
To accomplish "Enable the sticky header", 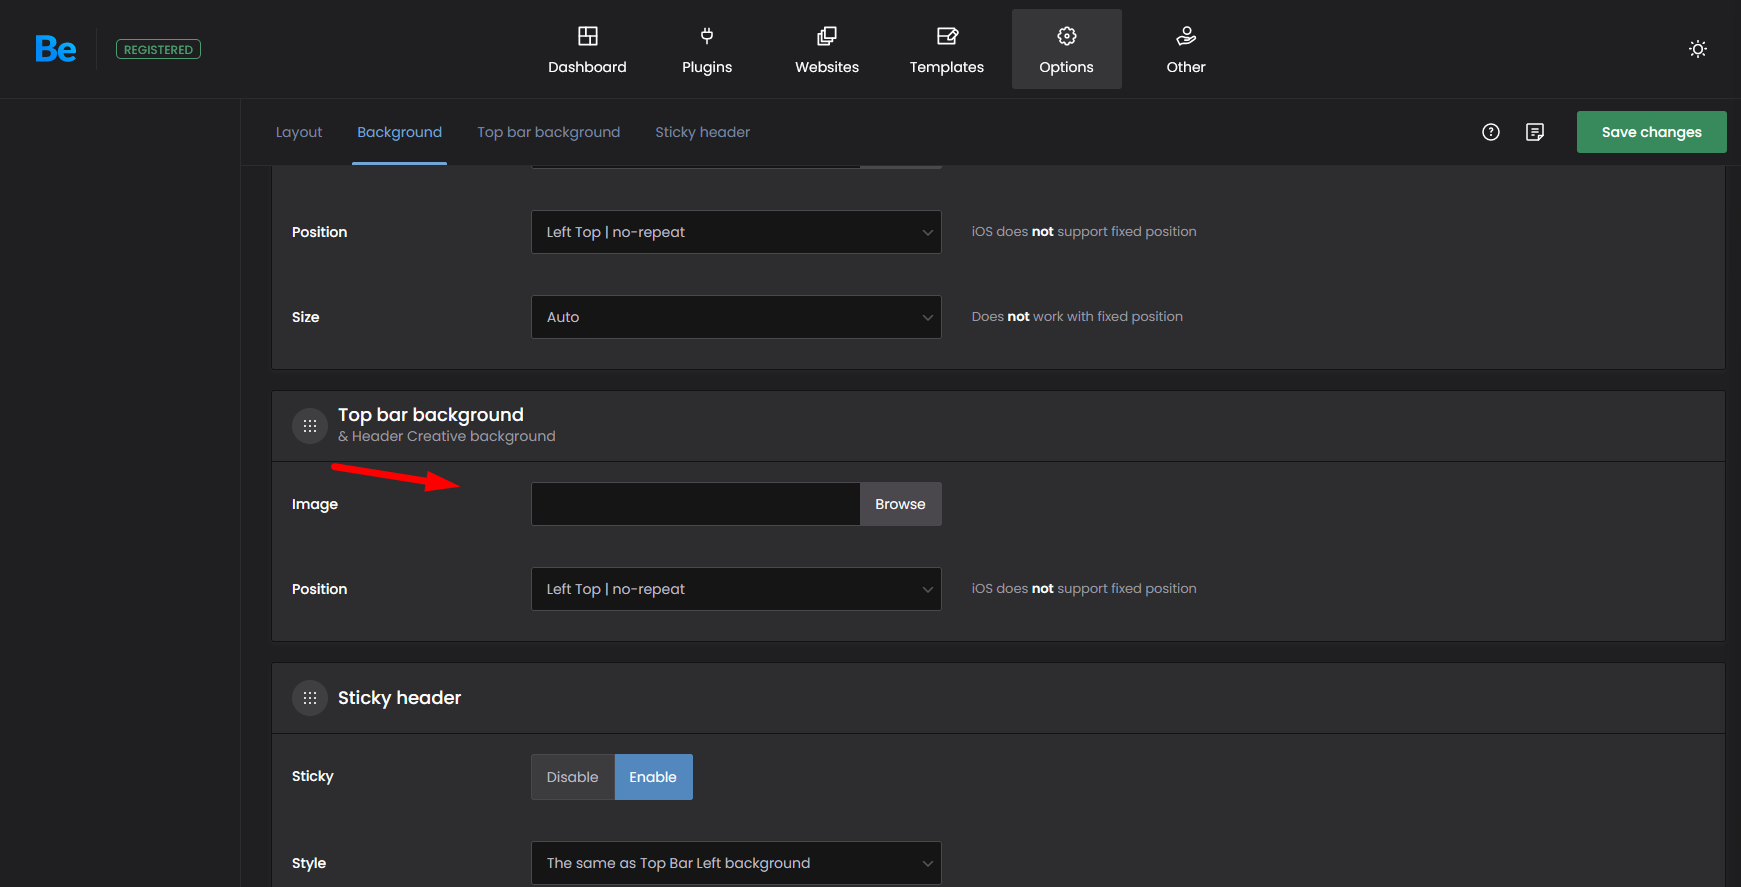I will click(653, 777).
